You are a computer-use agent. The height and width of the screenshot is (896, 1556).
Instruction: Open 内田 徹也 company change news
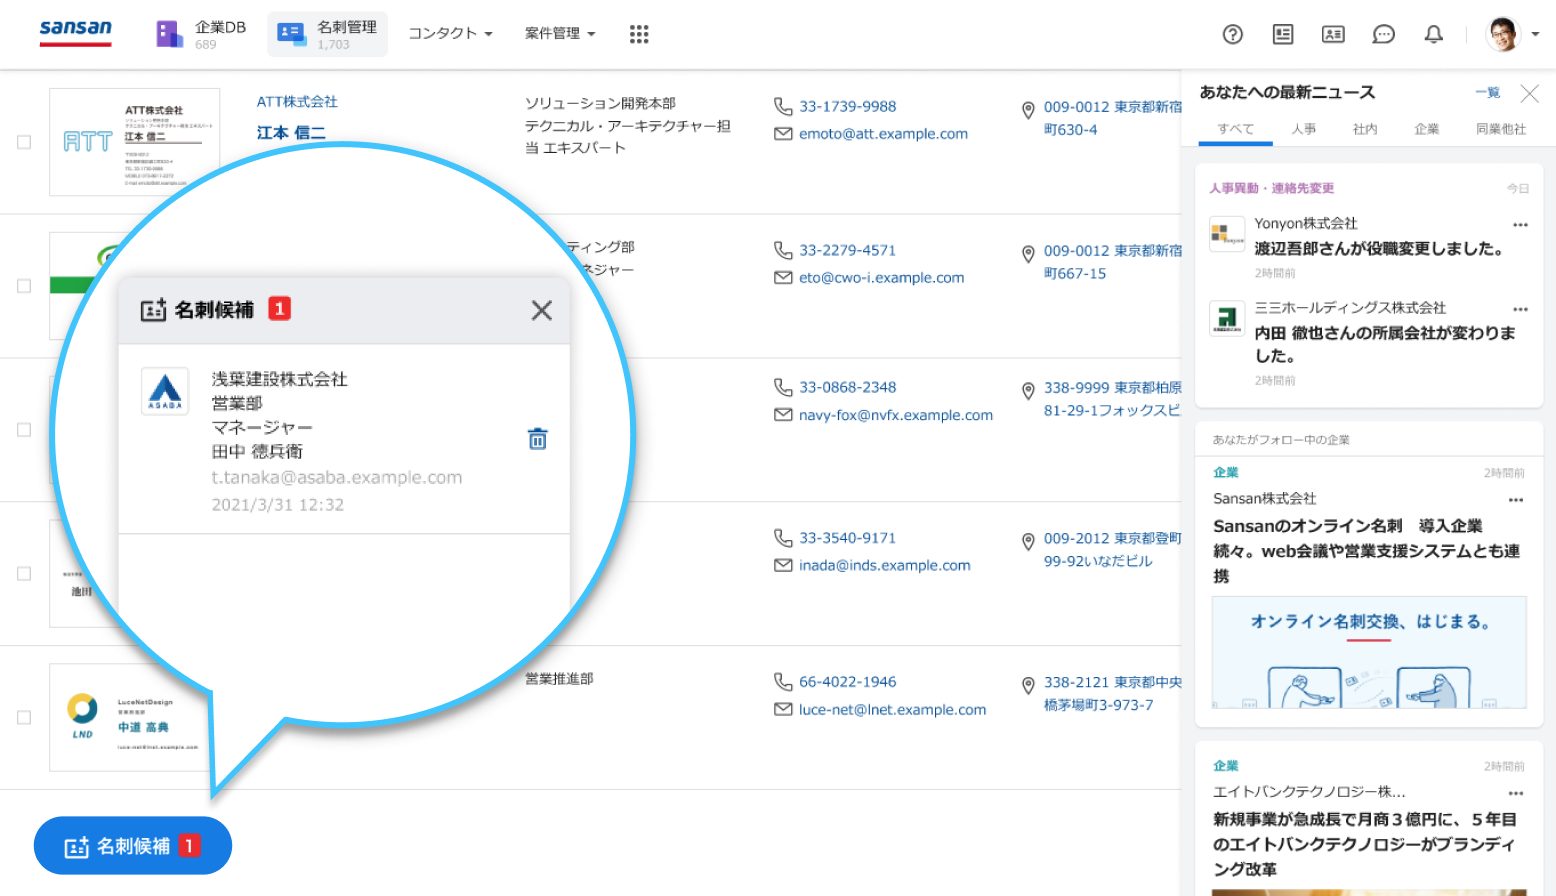(x=1385, y=344)
